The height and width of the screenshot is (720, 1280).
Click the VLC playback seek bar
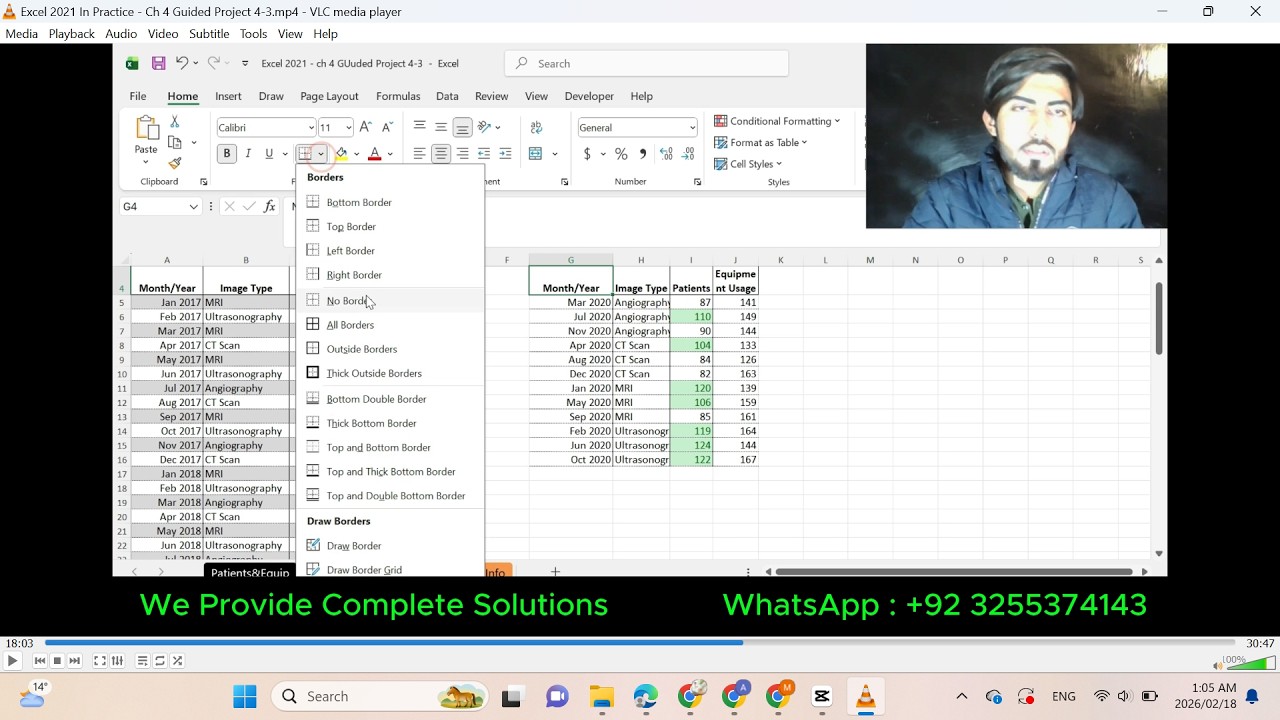(639, 643)
